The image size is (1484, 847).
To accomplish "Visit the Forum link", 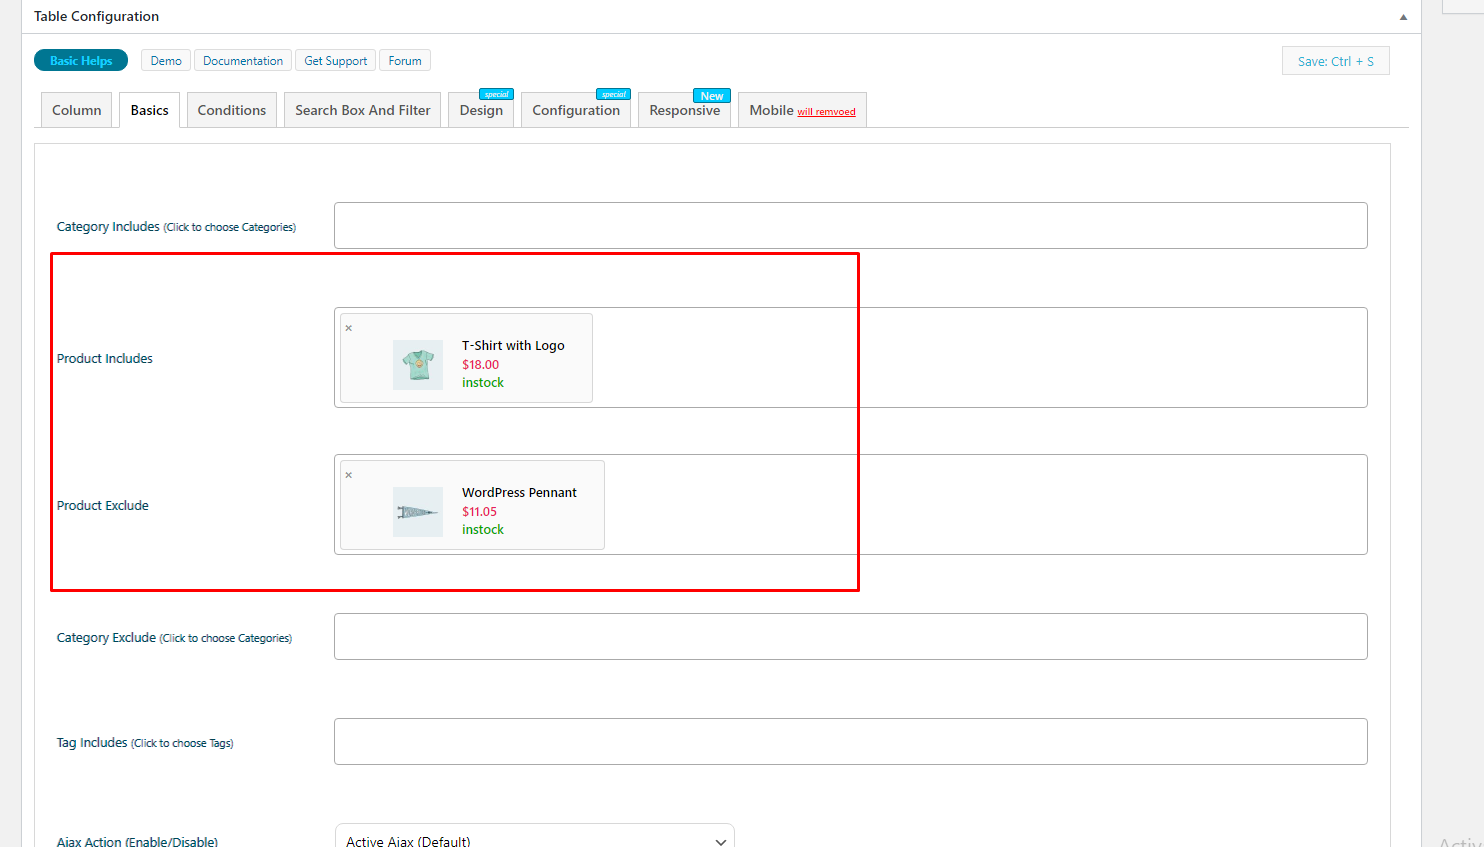I will coord(405,61).
